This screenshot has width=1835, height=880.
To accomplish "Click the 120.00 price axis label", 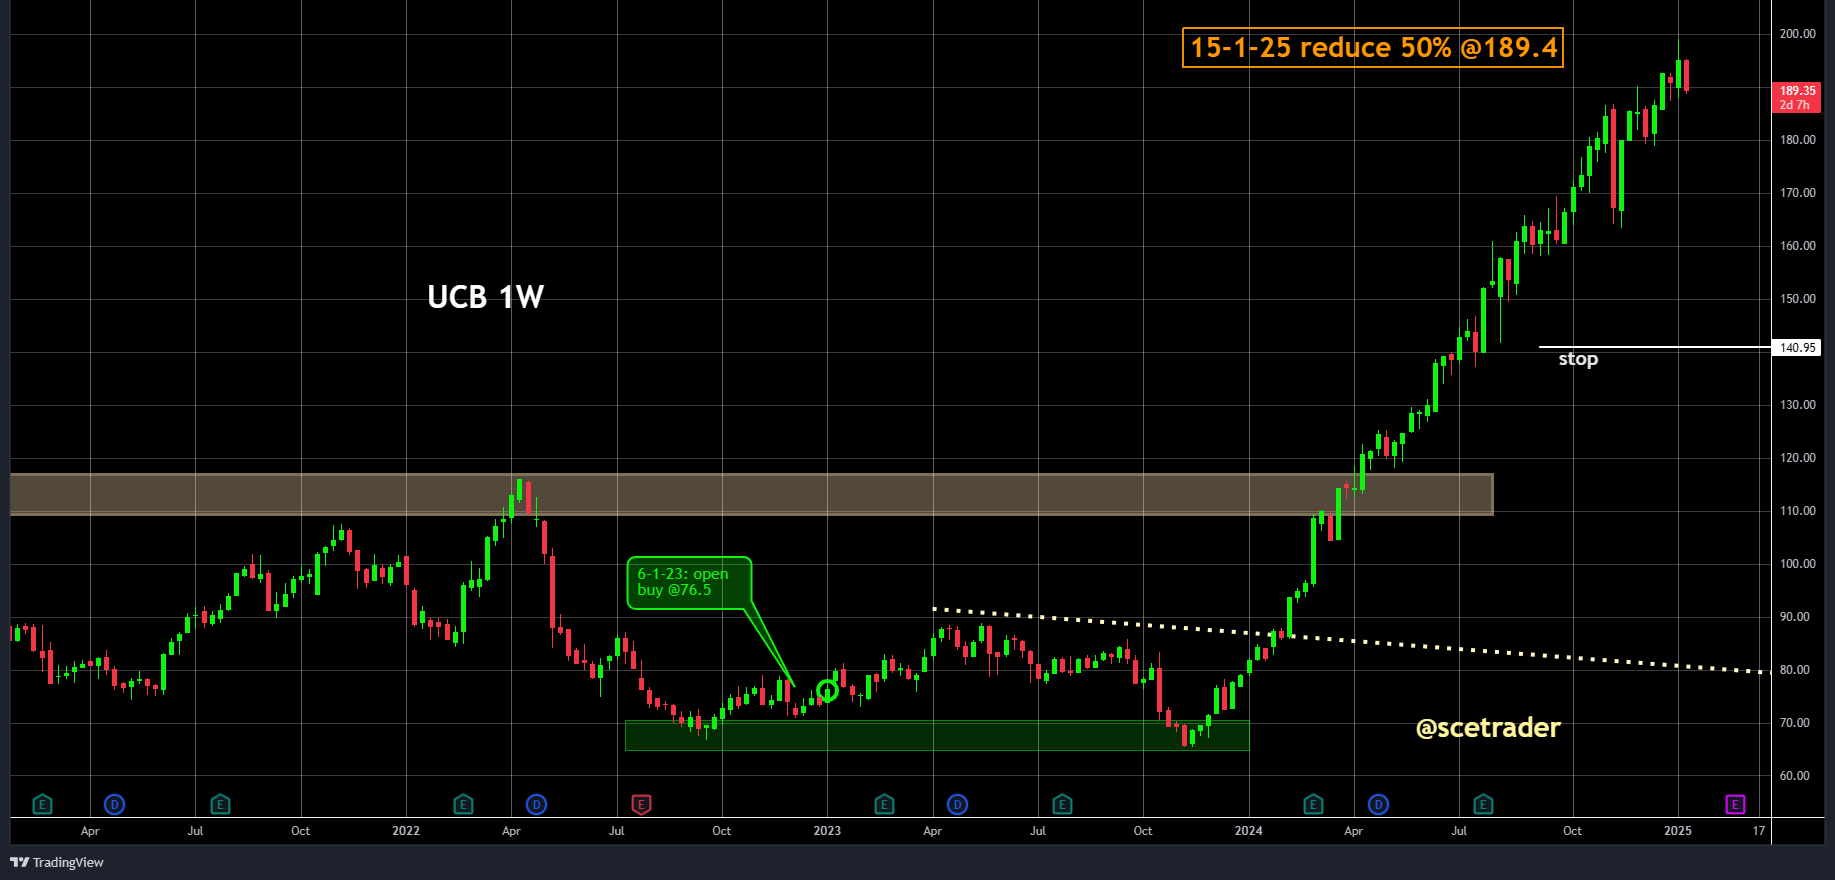I will coord(1797,458).
